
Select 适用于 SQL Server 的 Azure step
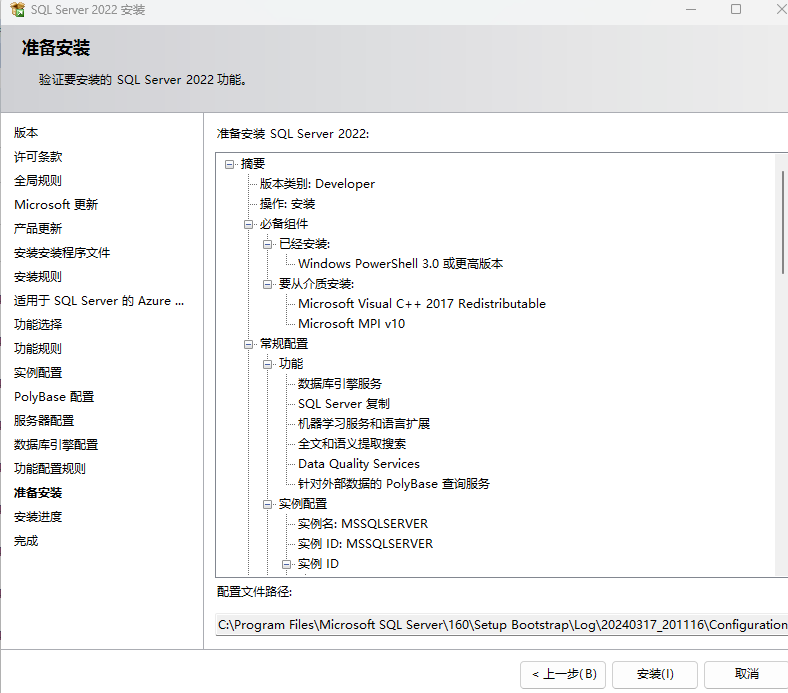(99, 301)
